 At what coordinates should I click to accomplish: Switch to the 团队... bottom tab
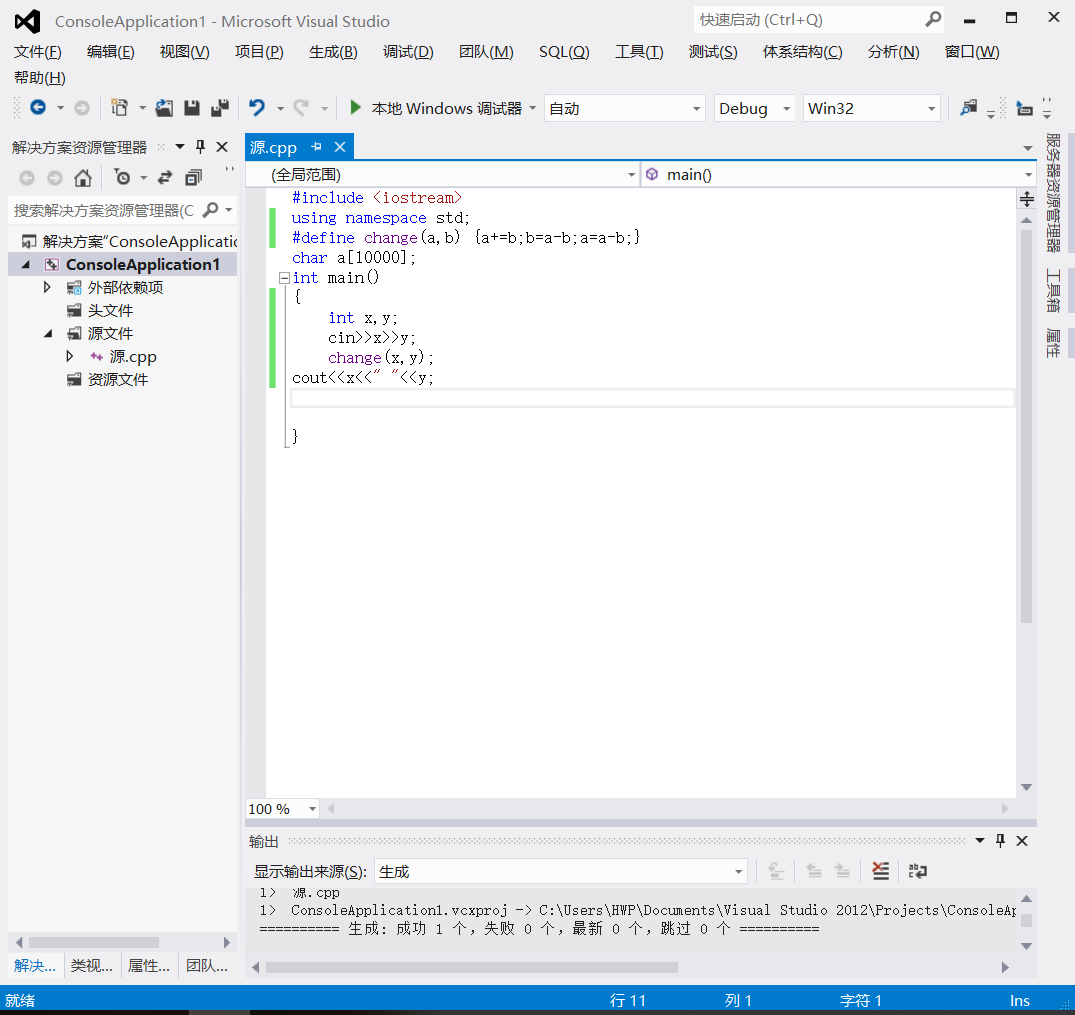(x=206, y=966)
